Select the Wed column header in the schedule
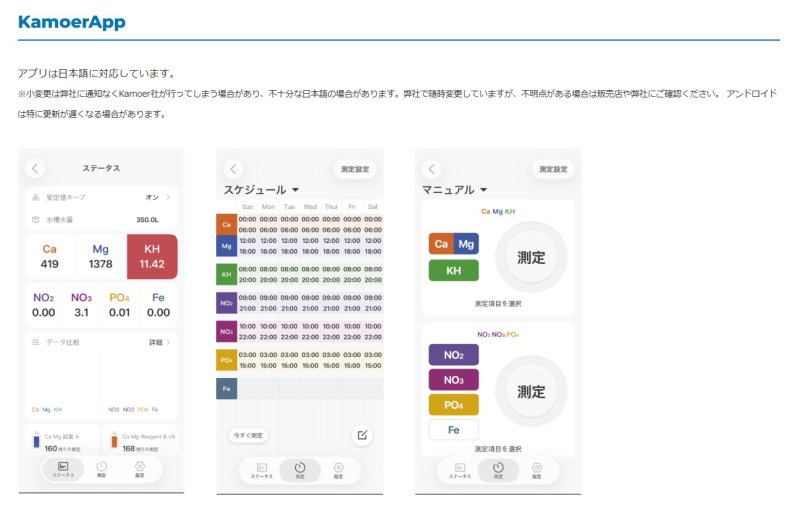 pyautogui.click(x=310, y=207)
